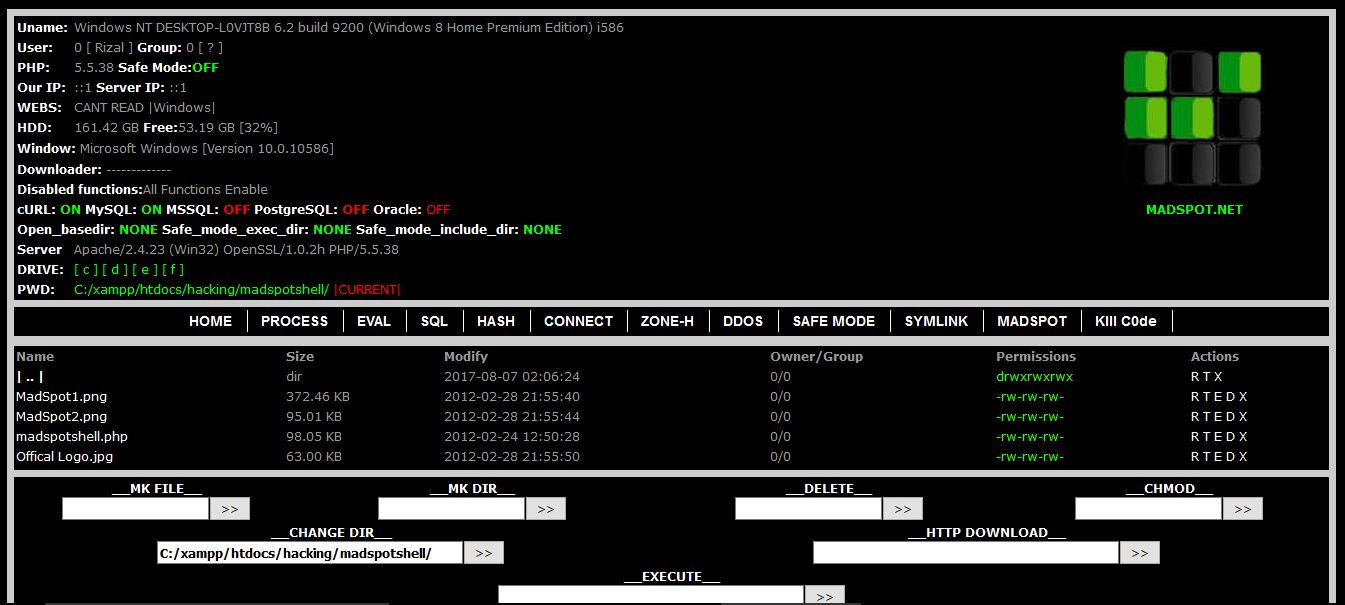
Task: Browse drive [ d ]
Action: coord(114,269)
